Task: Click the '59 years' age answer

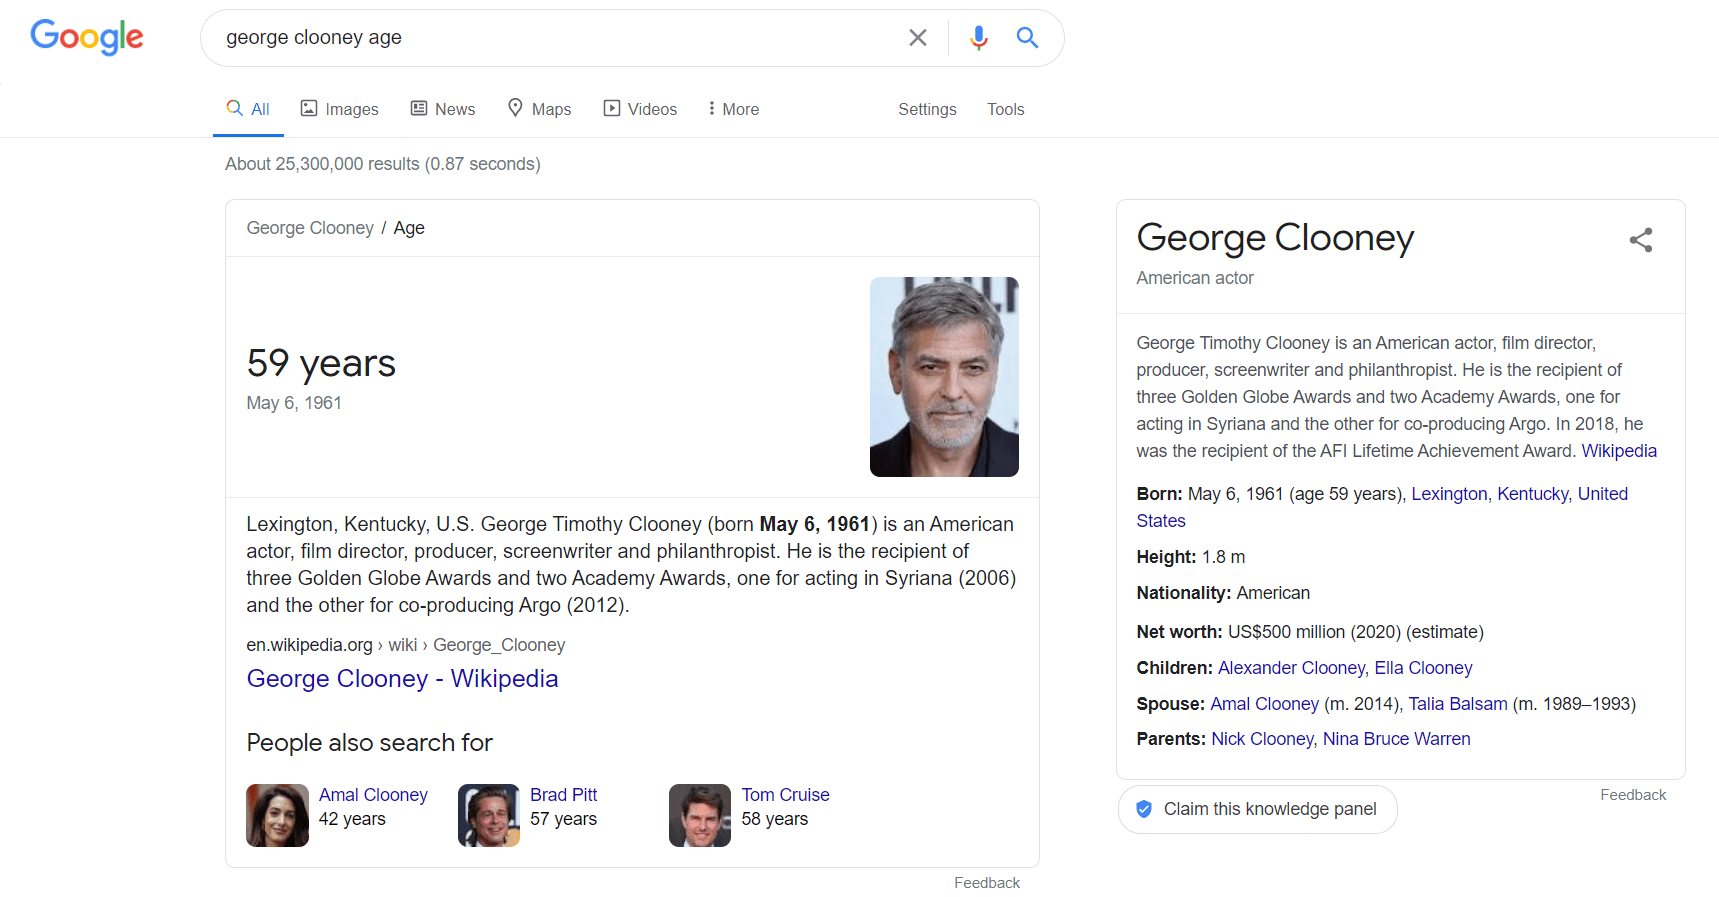Action: (321, 363)
